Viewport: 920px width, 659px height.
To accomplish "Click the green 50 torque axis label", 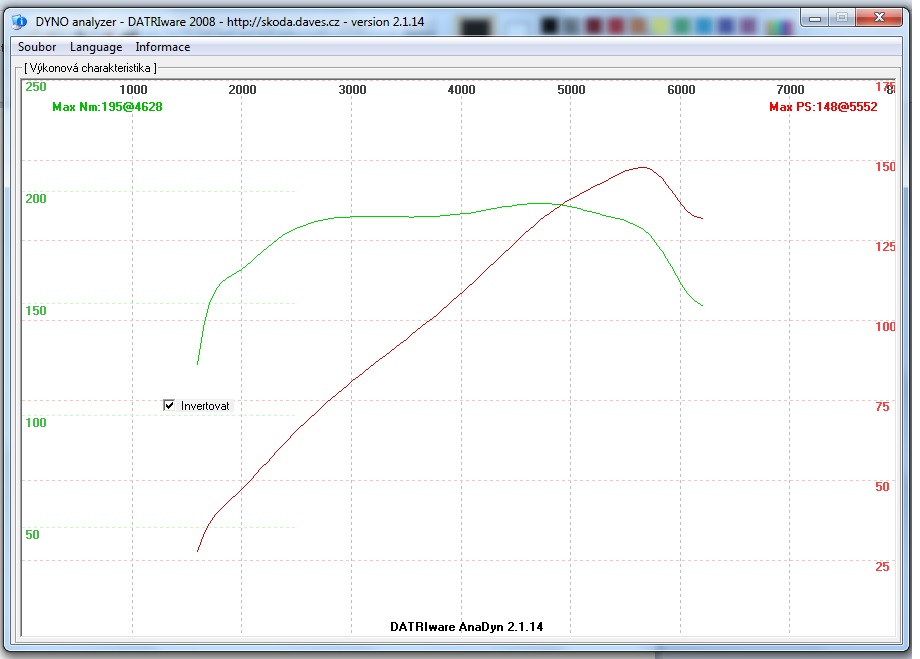I will pyautogui.click(x=32, y=534).
